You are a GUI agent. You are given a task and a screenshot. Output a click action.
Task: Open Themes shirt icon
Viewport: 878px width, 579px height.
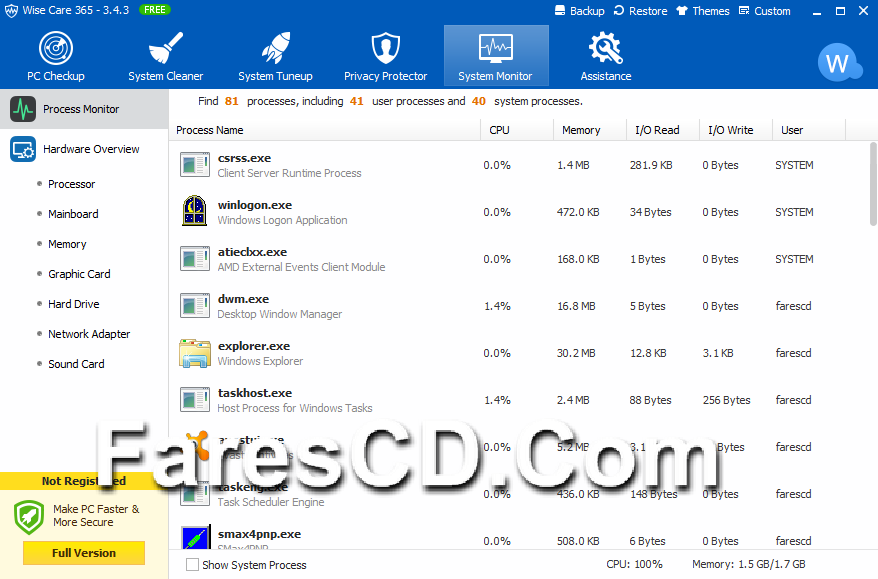point(681,11)
